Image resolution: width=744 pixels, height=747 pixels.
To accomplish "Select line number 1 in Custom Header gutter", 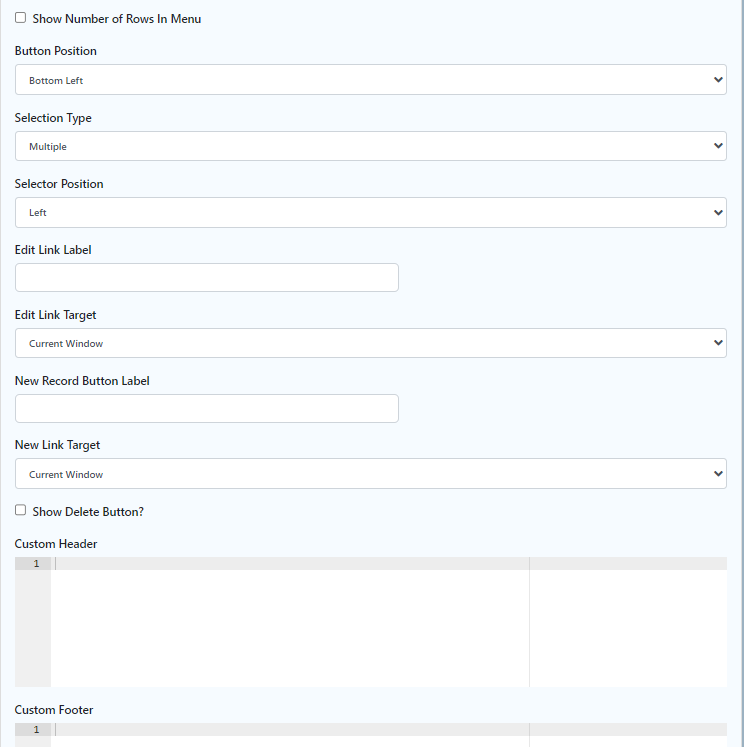I will (x=36, y=564).
